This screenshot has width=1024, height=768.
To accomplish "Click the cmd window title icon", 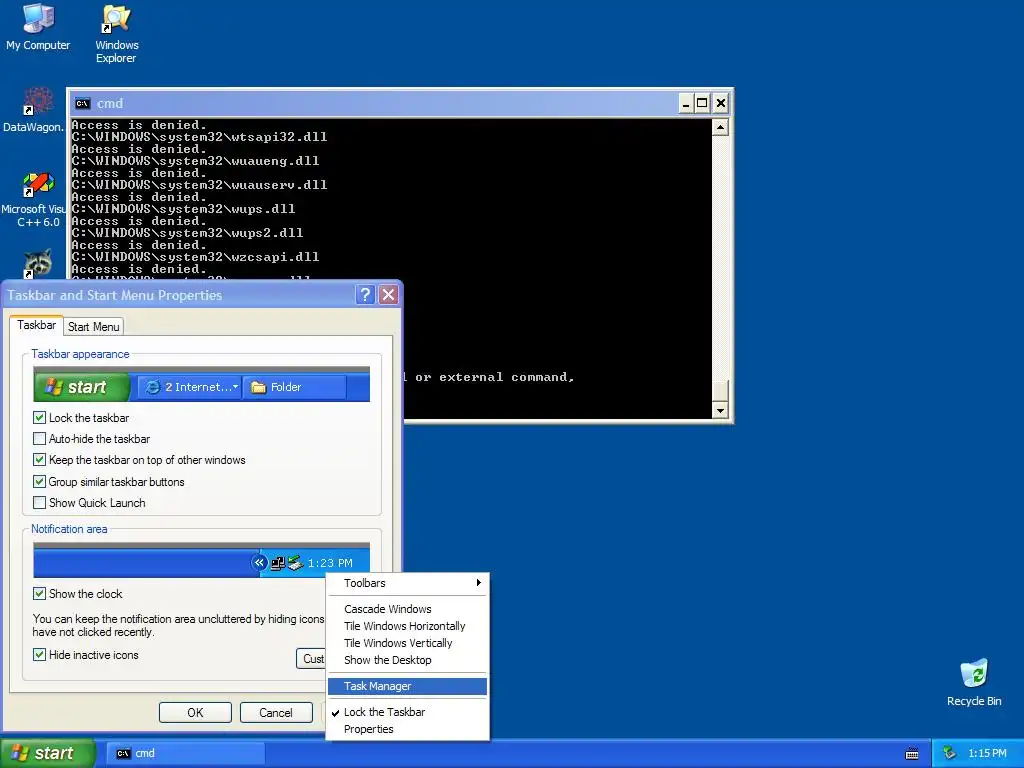I will click(x=83, y=103).
